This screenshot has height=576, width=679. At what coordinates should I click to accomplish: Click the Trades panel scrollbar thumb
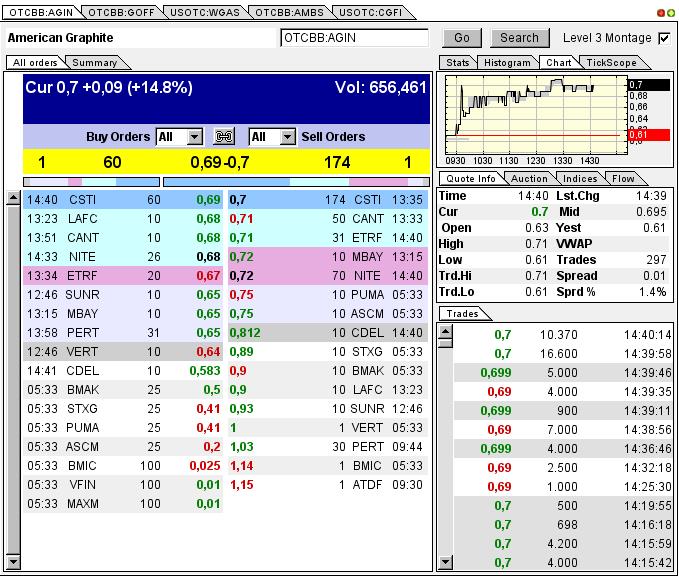pyautogui.click(x=445, y=342)
